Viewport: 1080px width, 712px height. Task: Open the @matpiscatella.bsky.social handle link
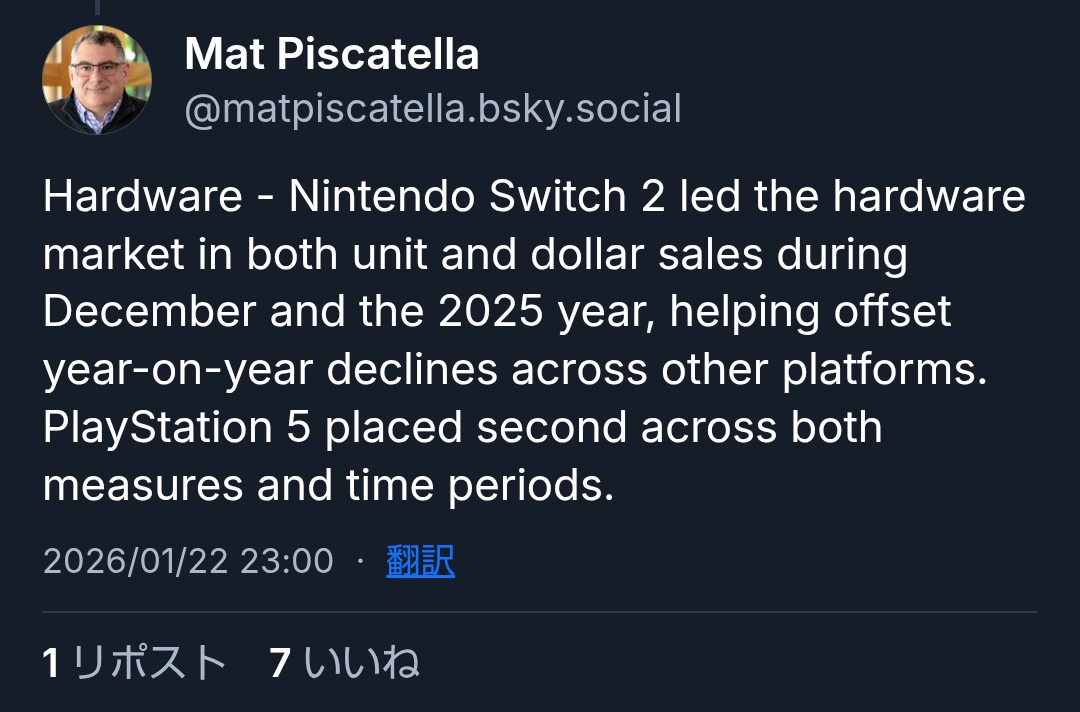[x=433, y=108]
